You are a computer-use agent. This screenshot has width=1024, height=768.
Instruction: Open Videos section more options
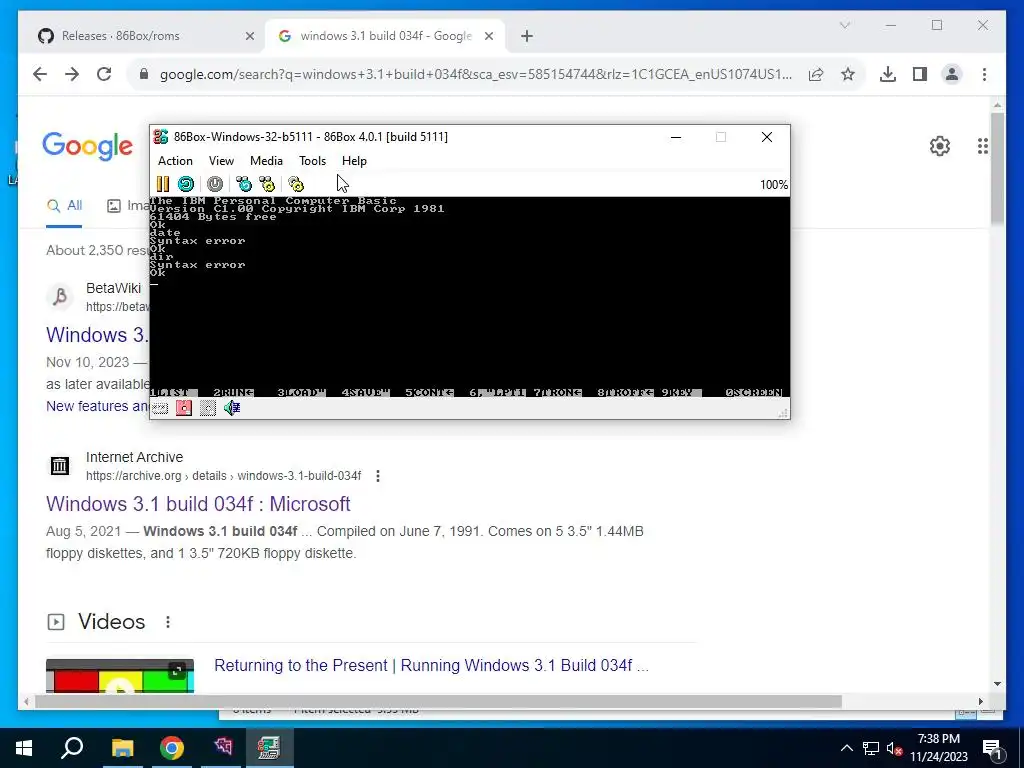168,622
